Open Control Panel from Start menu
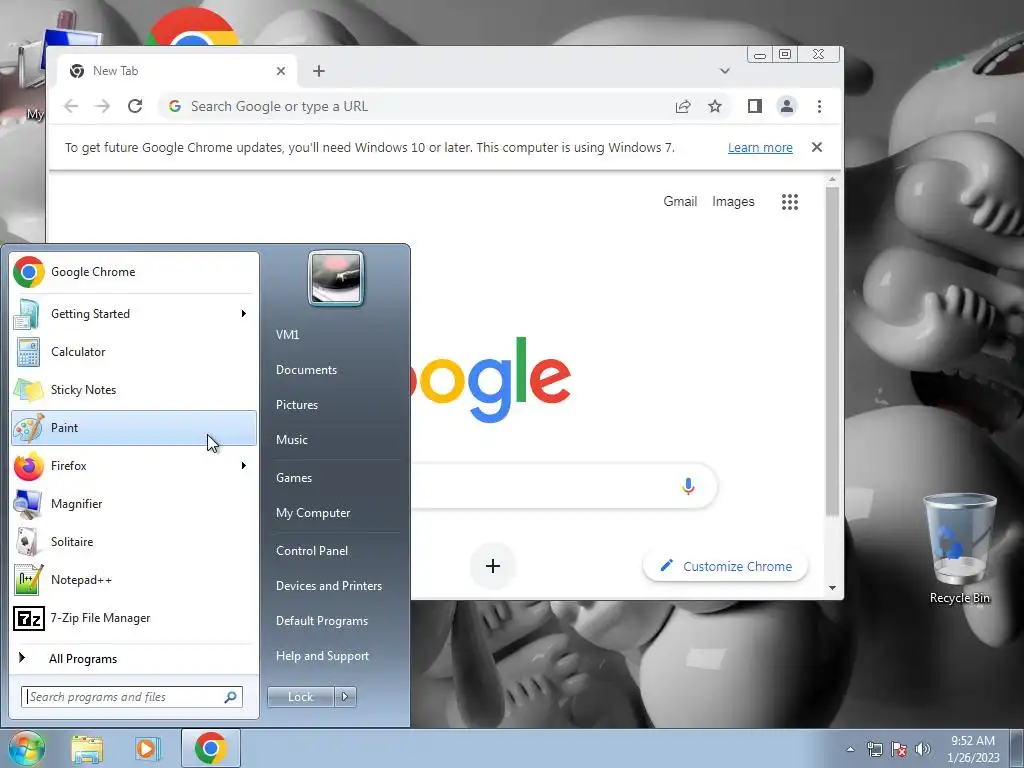Image resolution: width=1024 pixels, height=768 pixels. tap(312, 551)
